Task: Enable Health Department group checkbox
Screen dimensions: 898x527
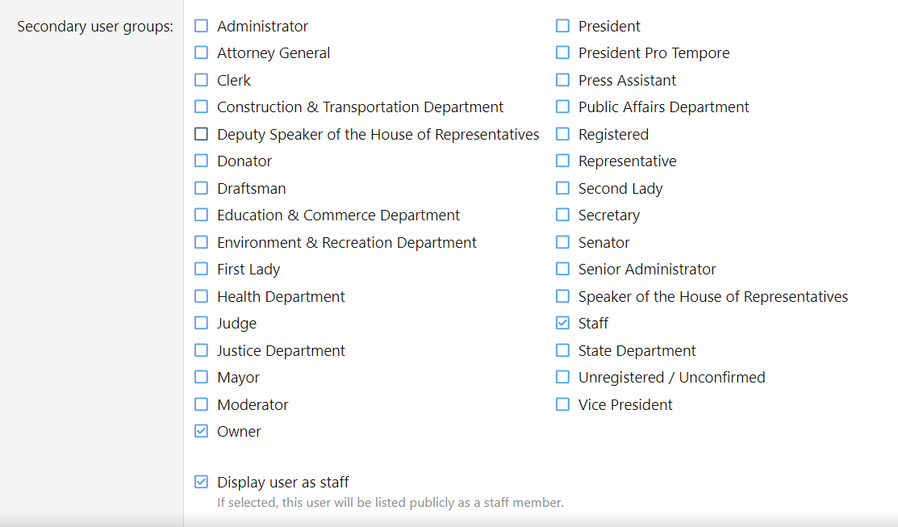Action: point(201,296)
